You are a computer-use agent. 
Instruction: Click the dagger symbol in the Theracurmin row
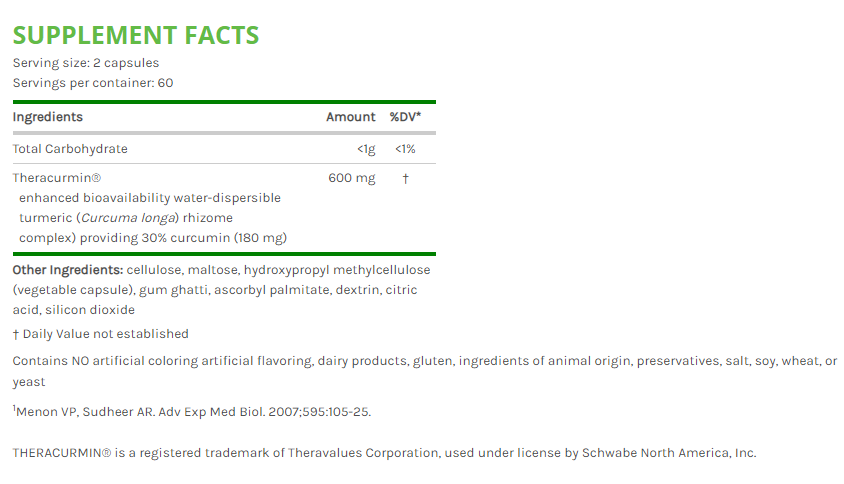(405, 178)
